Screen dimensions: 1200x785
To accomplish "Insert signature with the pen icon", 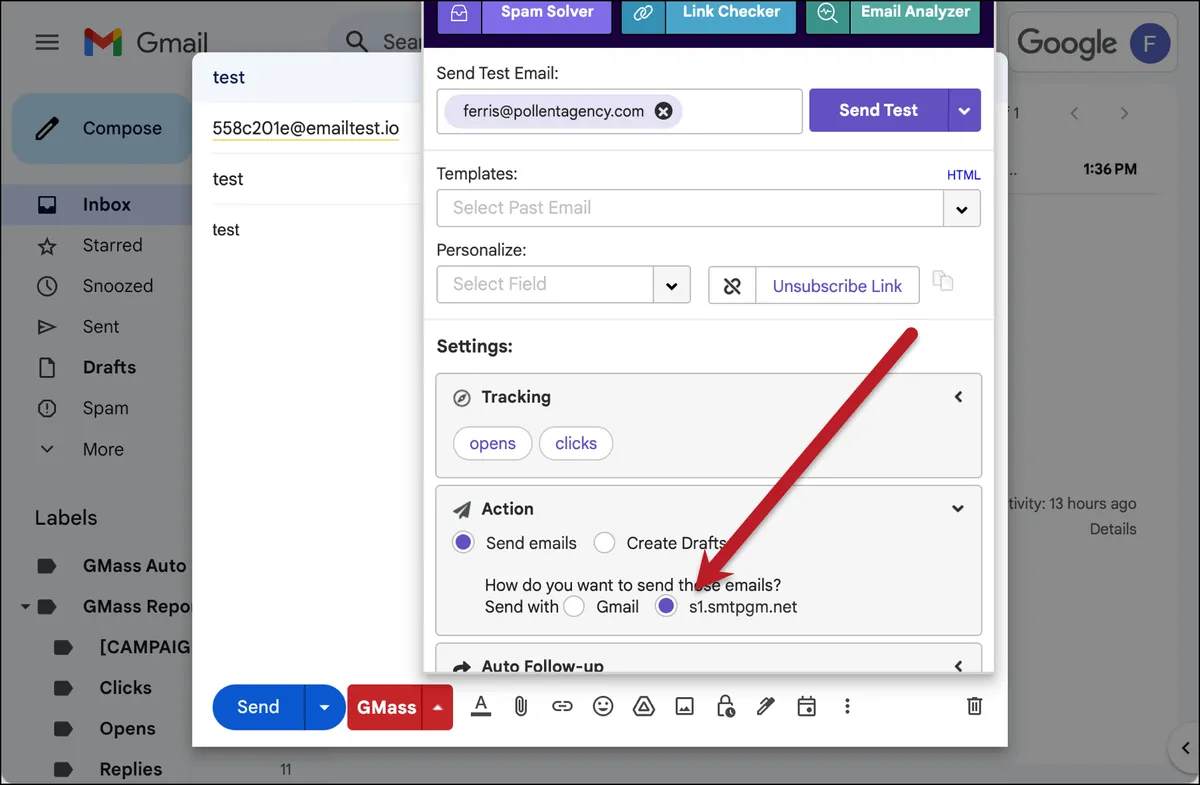I will (x=766, y=706).
